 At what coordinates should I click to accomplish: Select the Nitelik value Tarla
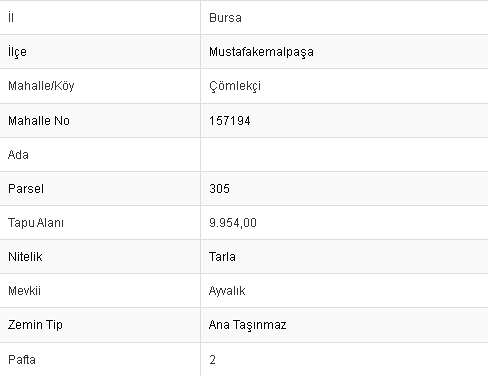pos(222,257)
